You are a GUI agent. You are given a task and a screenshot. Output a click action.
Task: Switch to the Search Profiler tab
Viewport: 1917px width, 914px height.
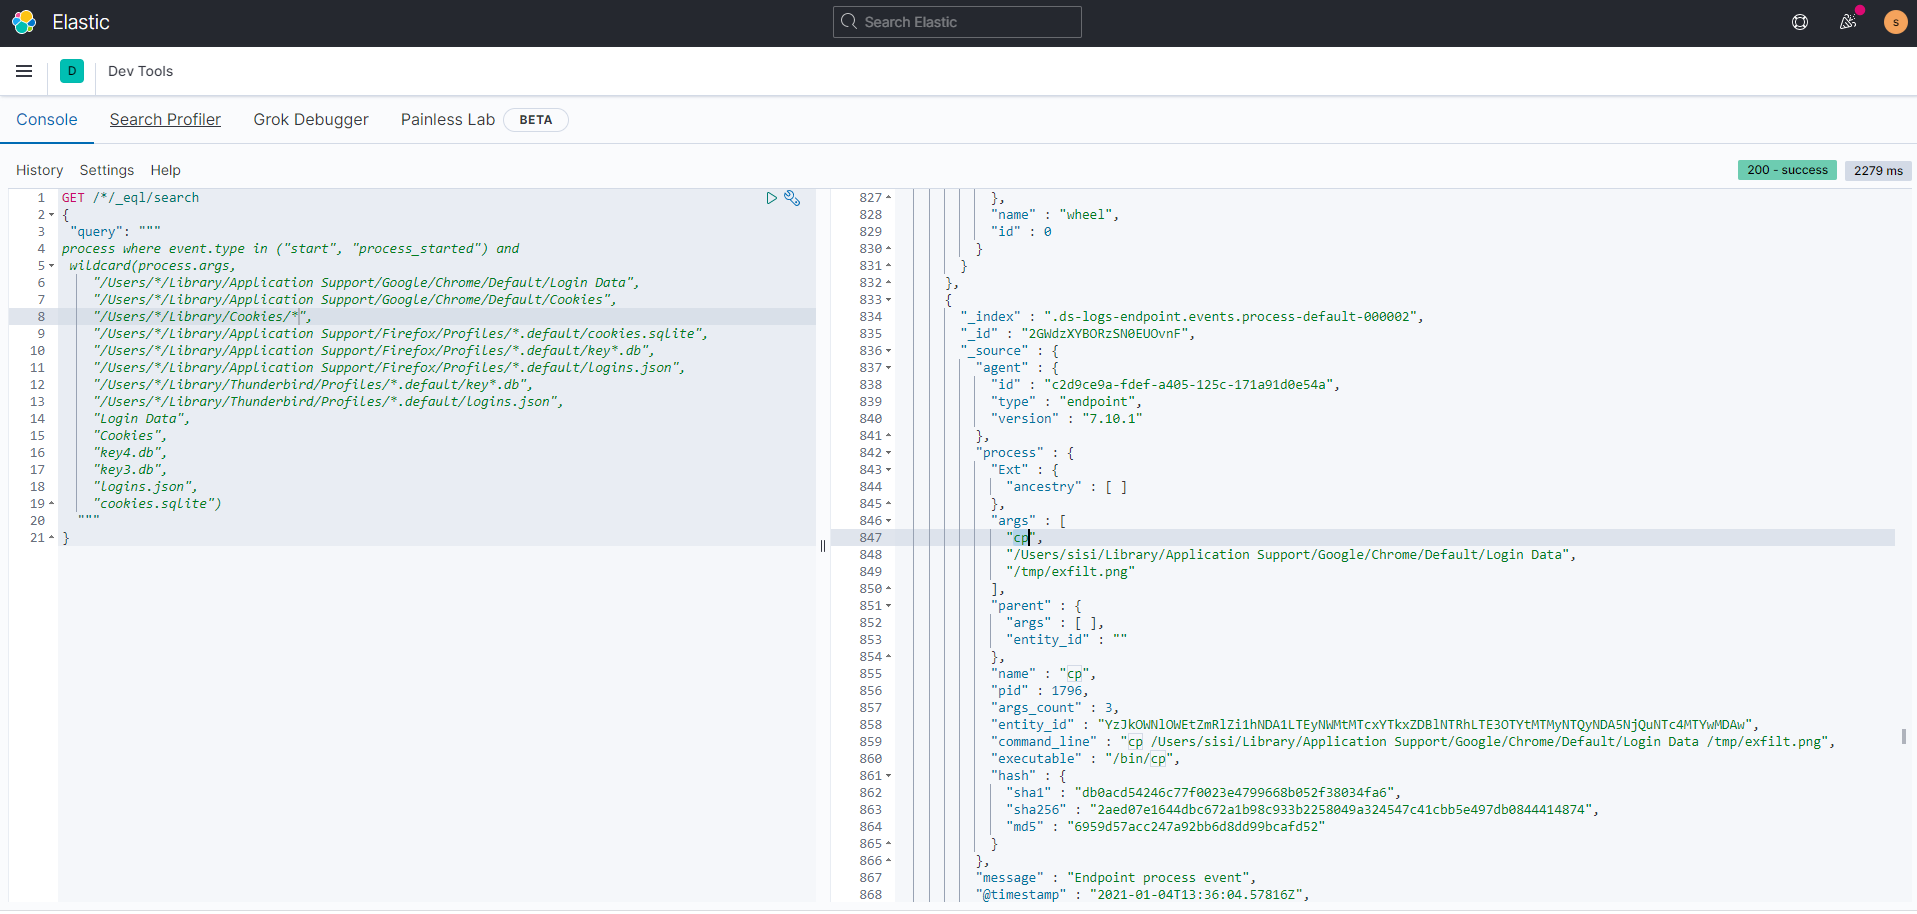click(165, 119)
